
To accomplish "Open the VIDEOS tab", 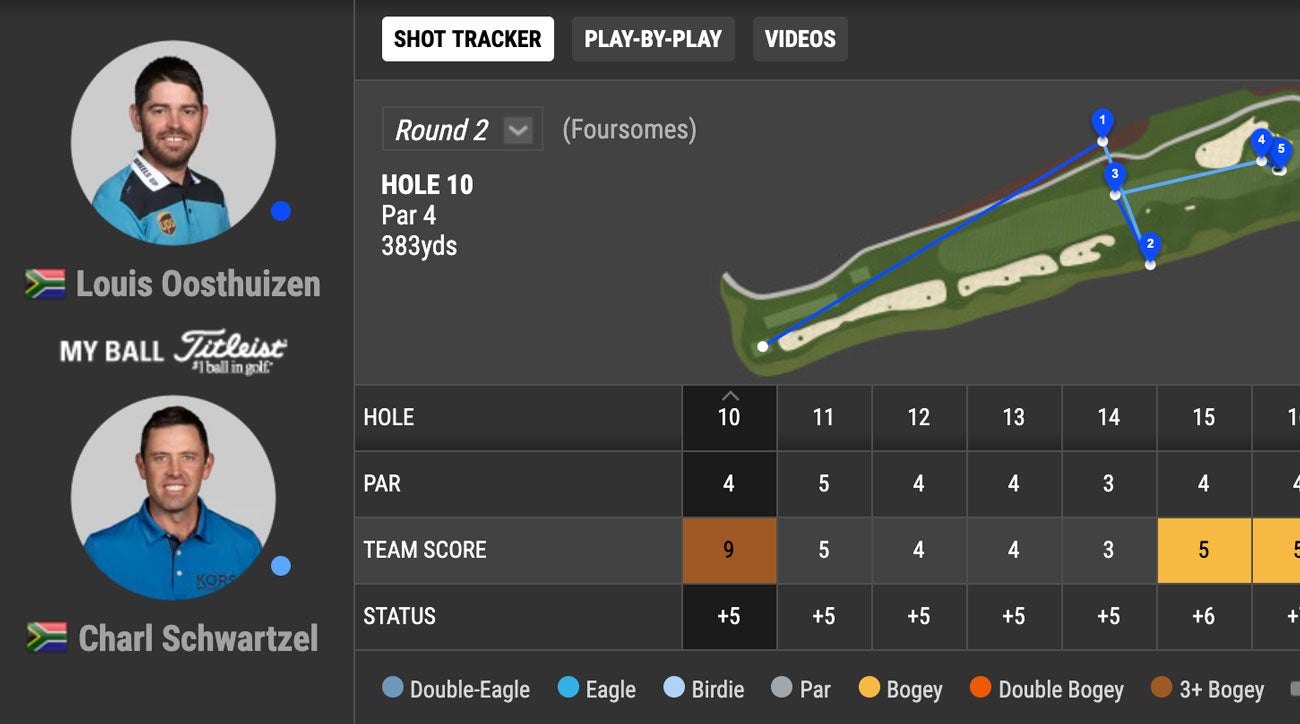I will coord(800,38).
